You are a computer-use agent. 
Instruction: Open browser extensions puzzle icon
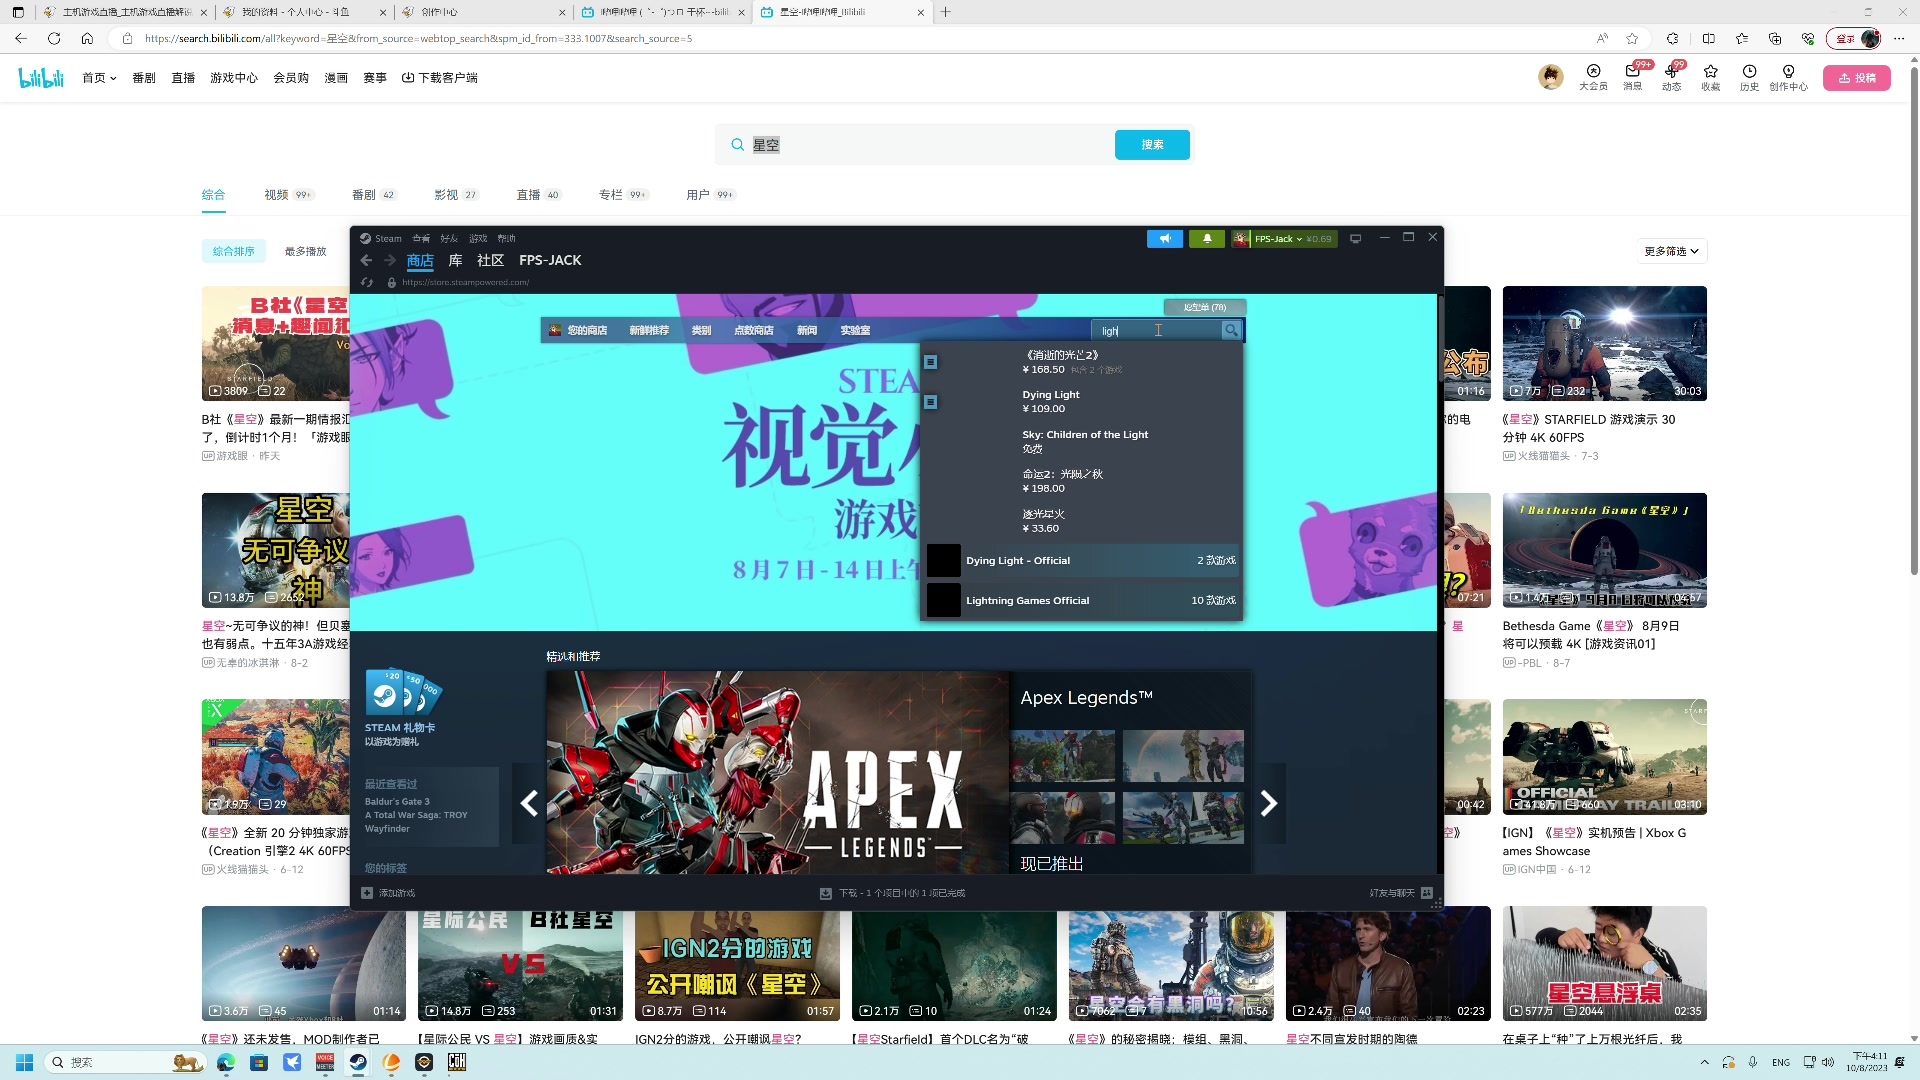(x=1673, y=38)
